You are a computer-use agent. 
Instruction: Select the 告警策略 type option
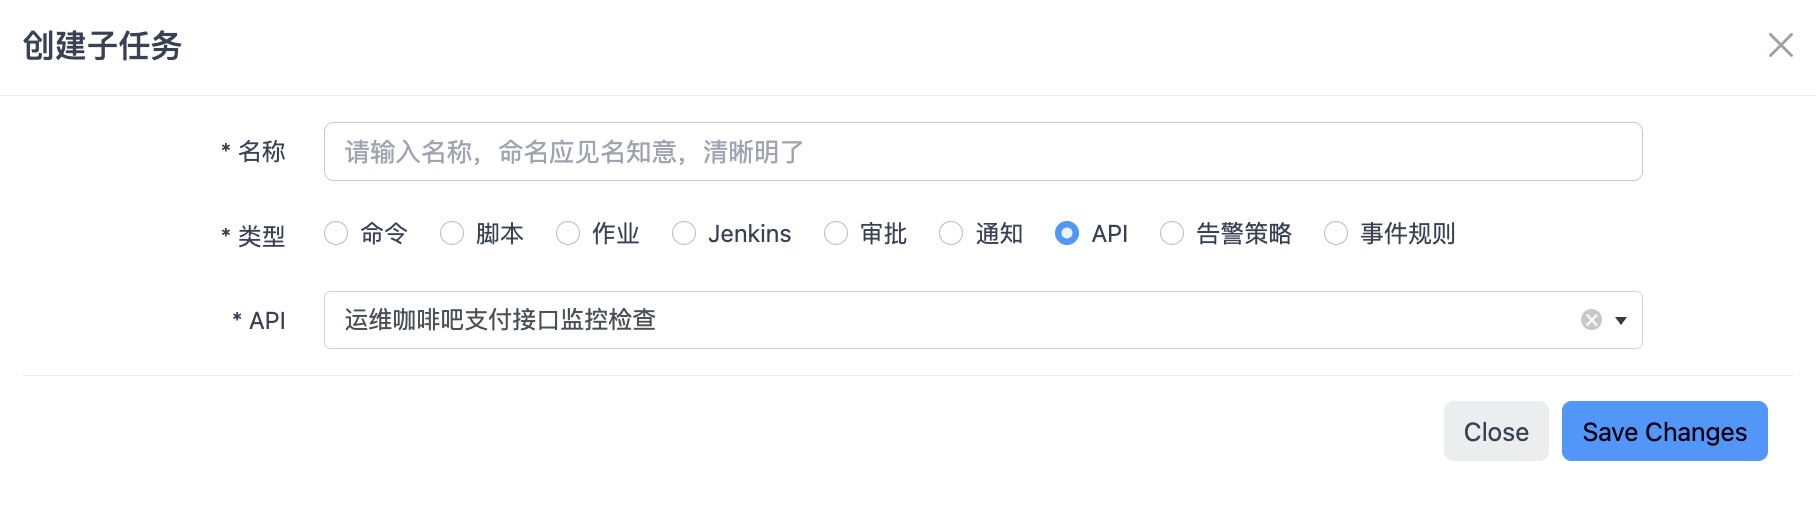tap(1172, 233)
